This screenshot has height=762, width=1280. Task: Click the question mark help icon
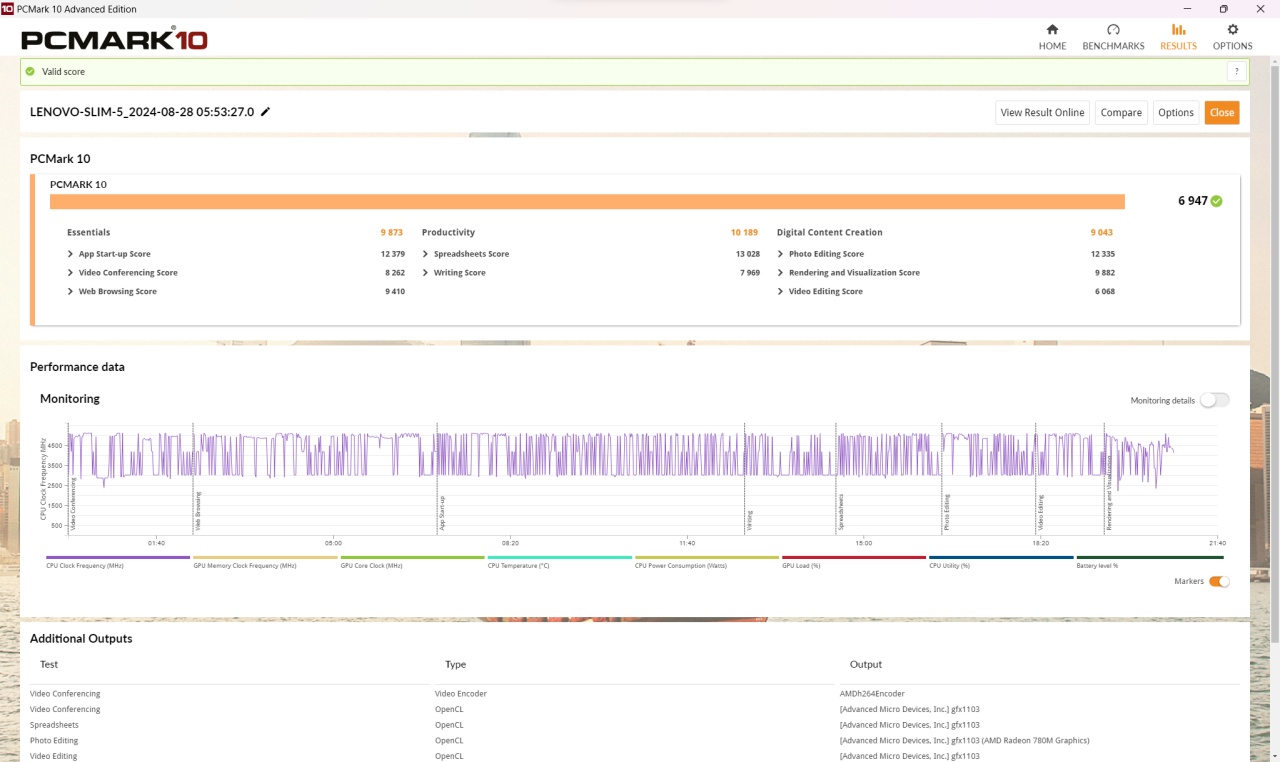pos(1237,72)
